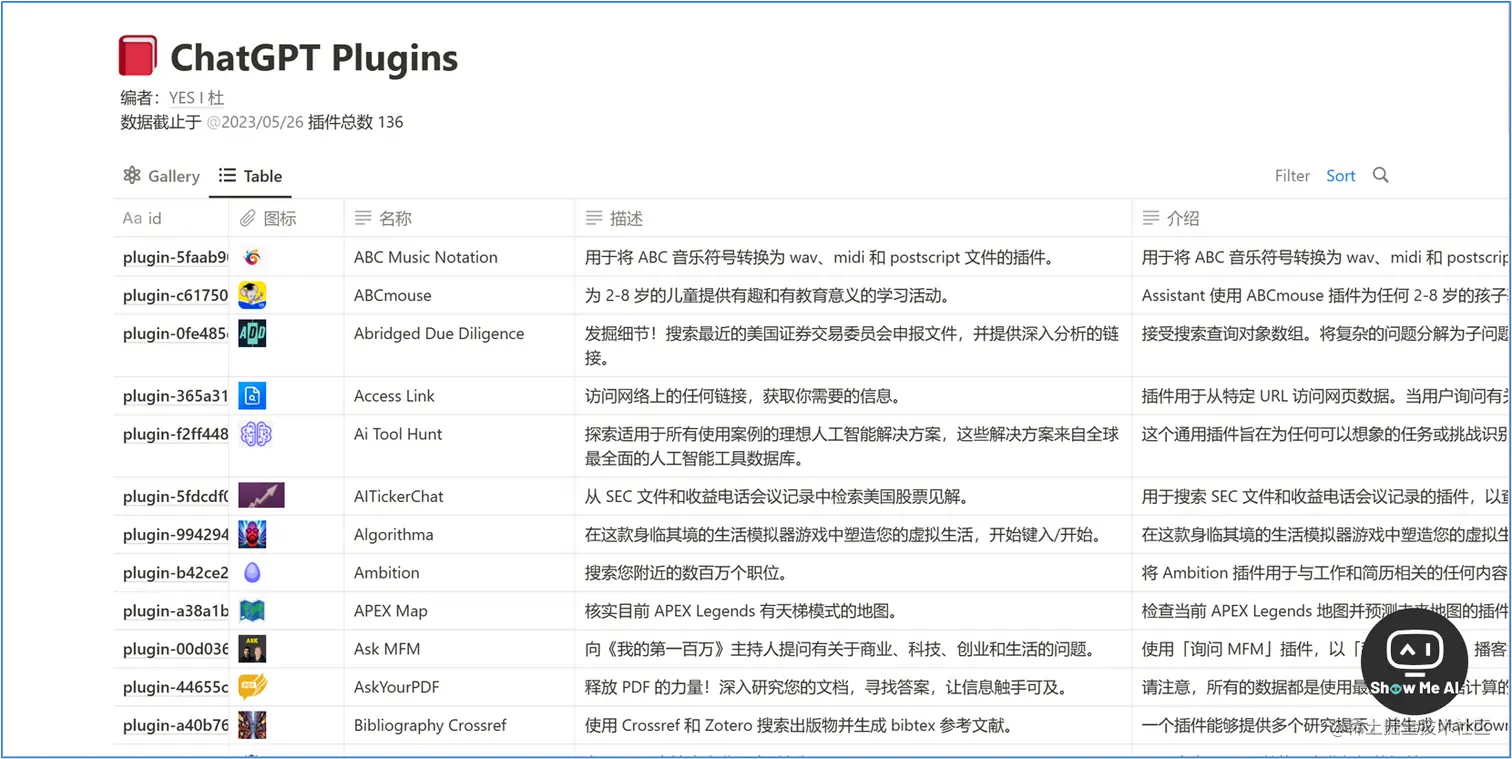Open the Filter option
The image size is (1512, 759).
1292,176
